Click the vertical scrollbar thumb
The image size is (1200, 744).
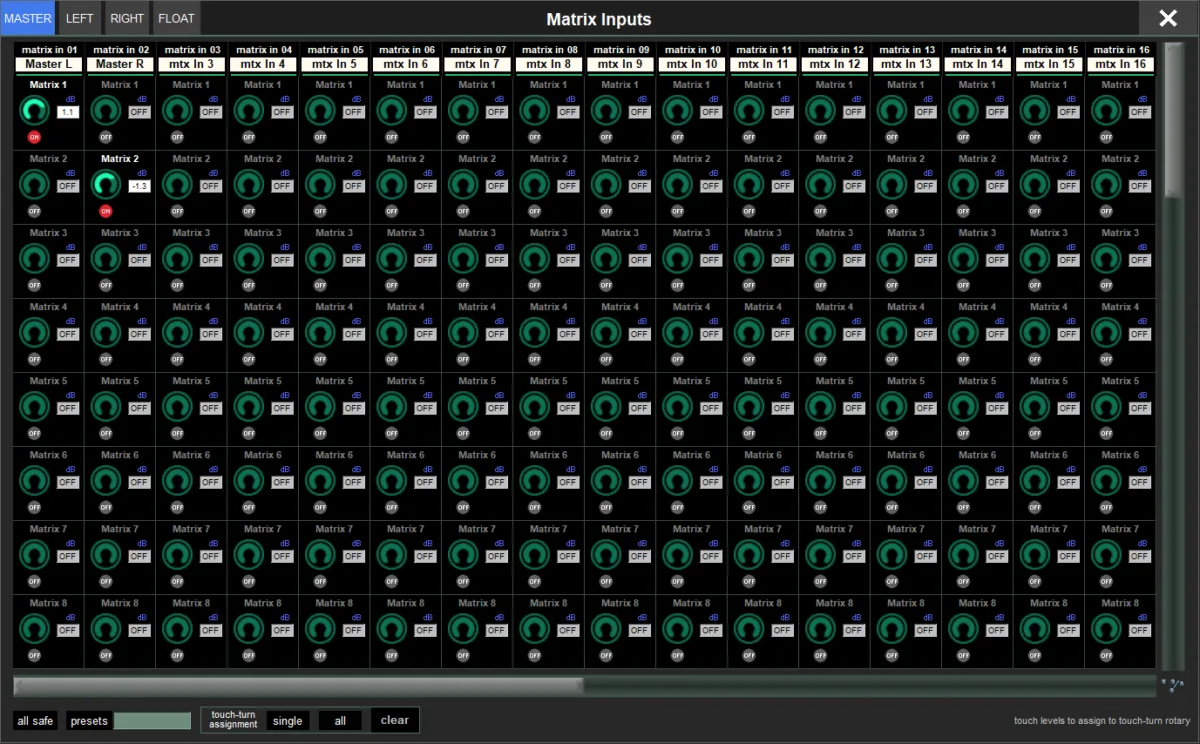(1173, 120)
